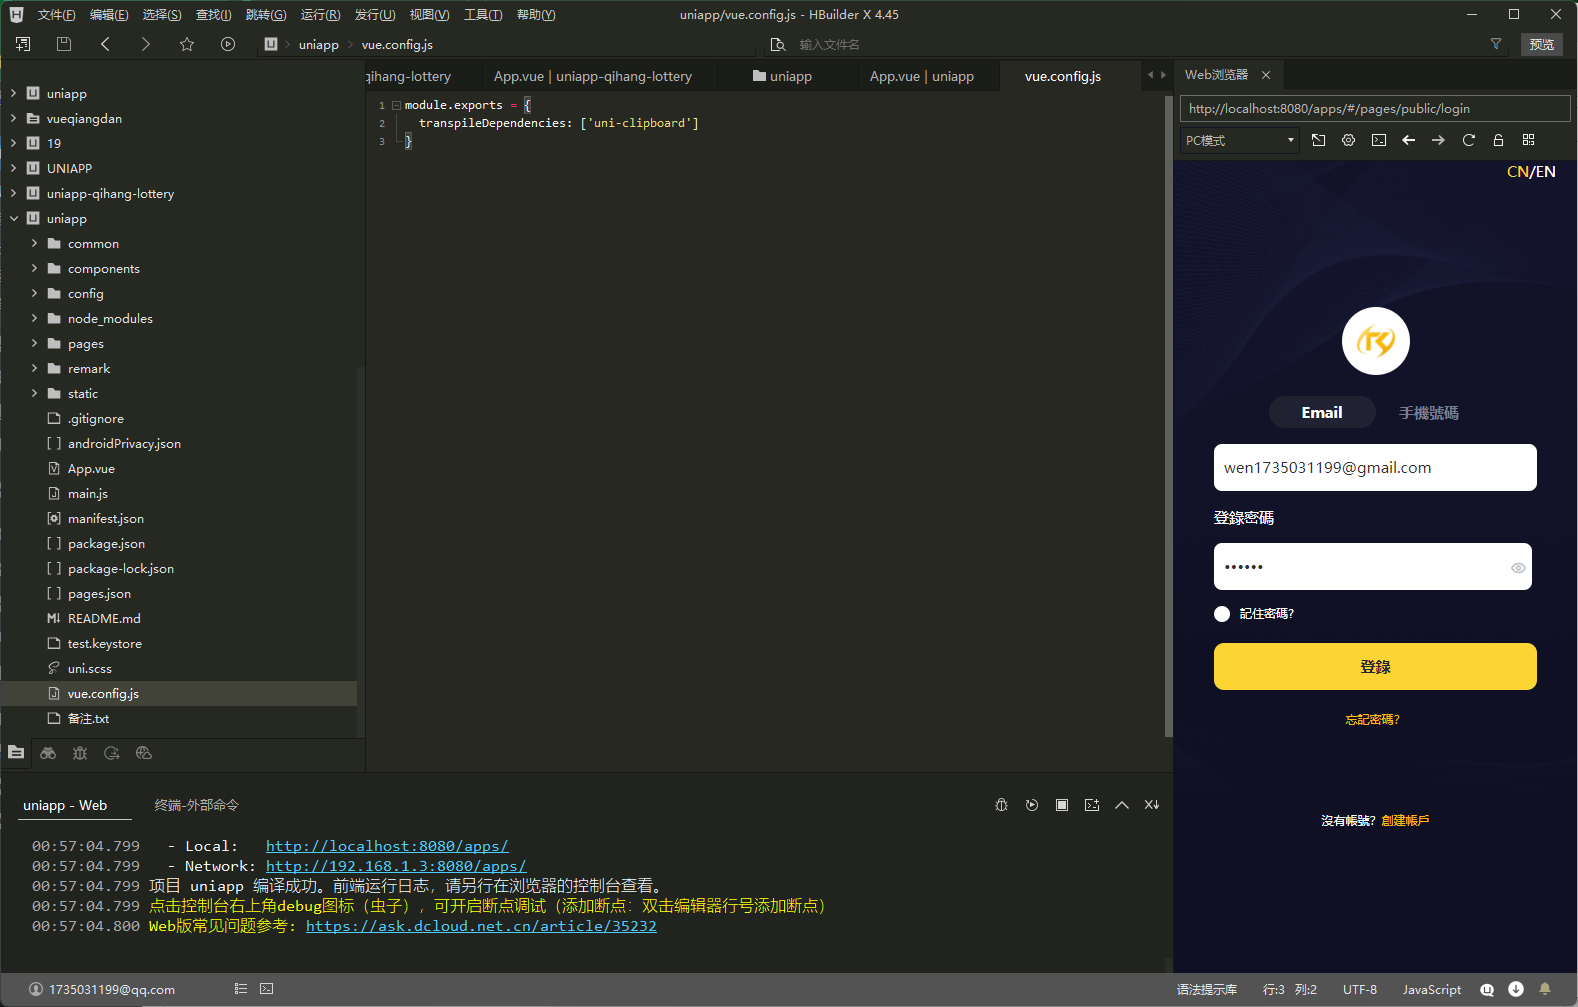Screen dimensions: 1578x1007
Task: Toggle password visibility eye icon
Action: point(1518,568)
